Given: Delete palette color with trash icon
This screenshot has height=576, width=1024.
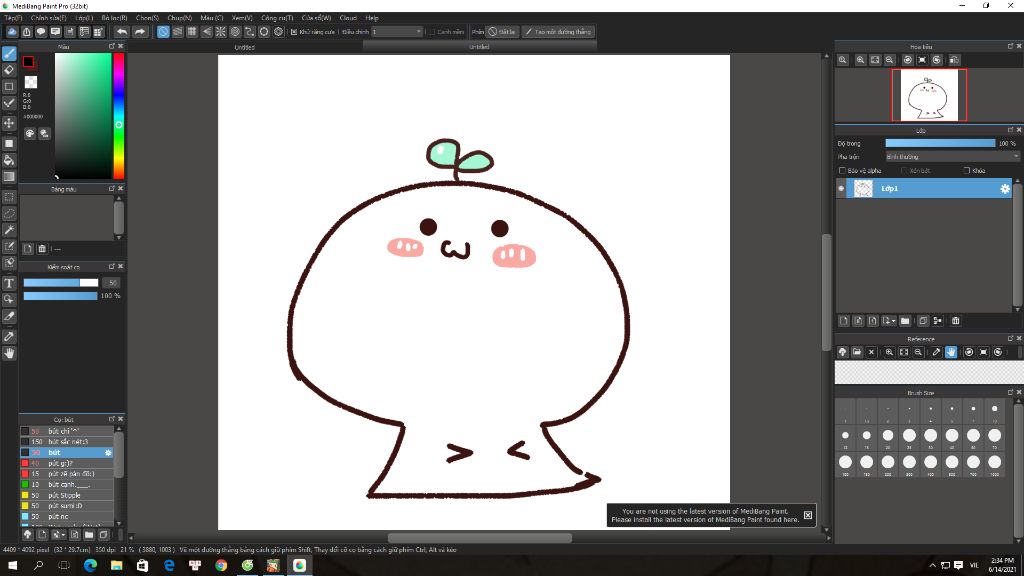Looking at the screenshot, I should pyautogui.click(x=42, y=249).
